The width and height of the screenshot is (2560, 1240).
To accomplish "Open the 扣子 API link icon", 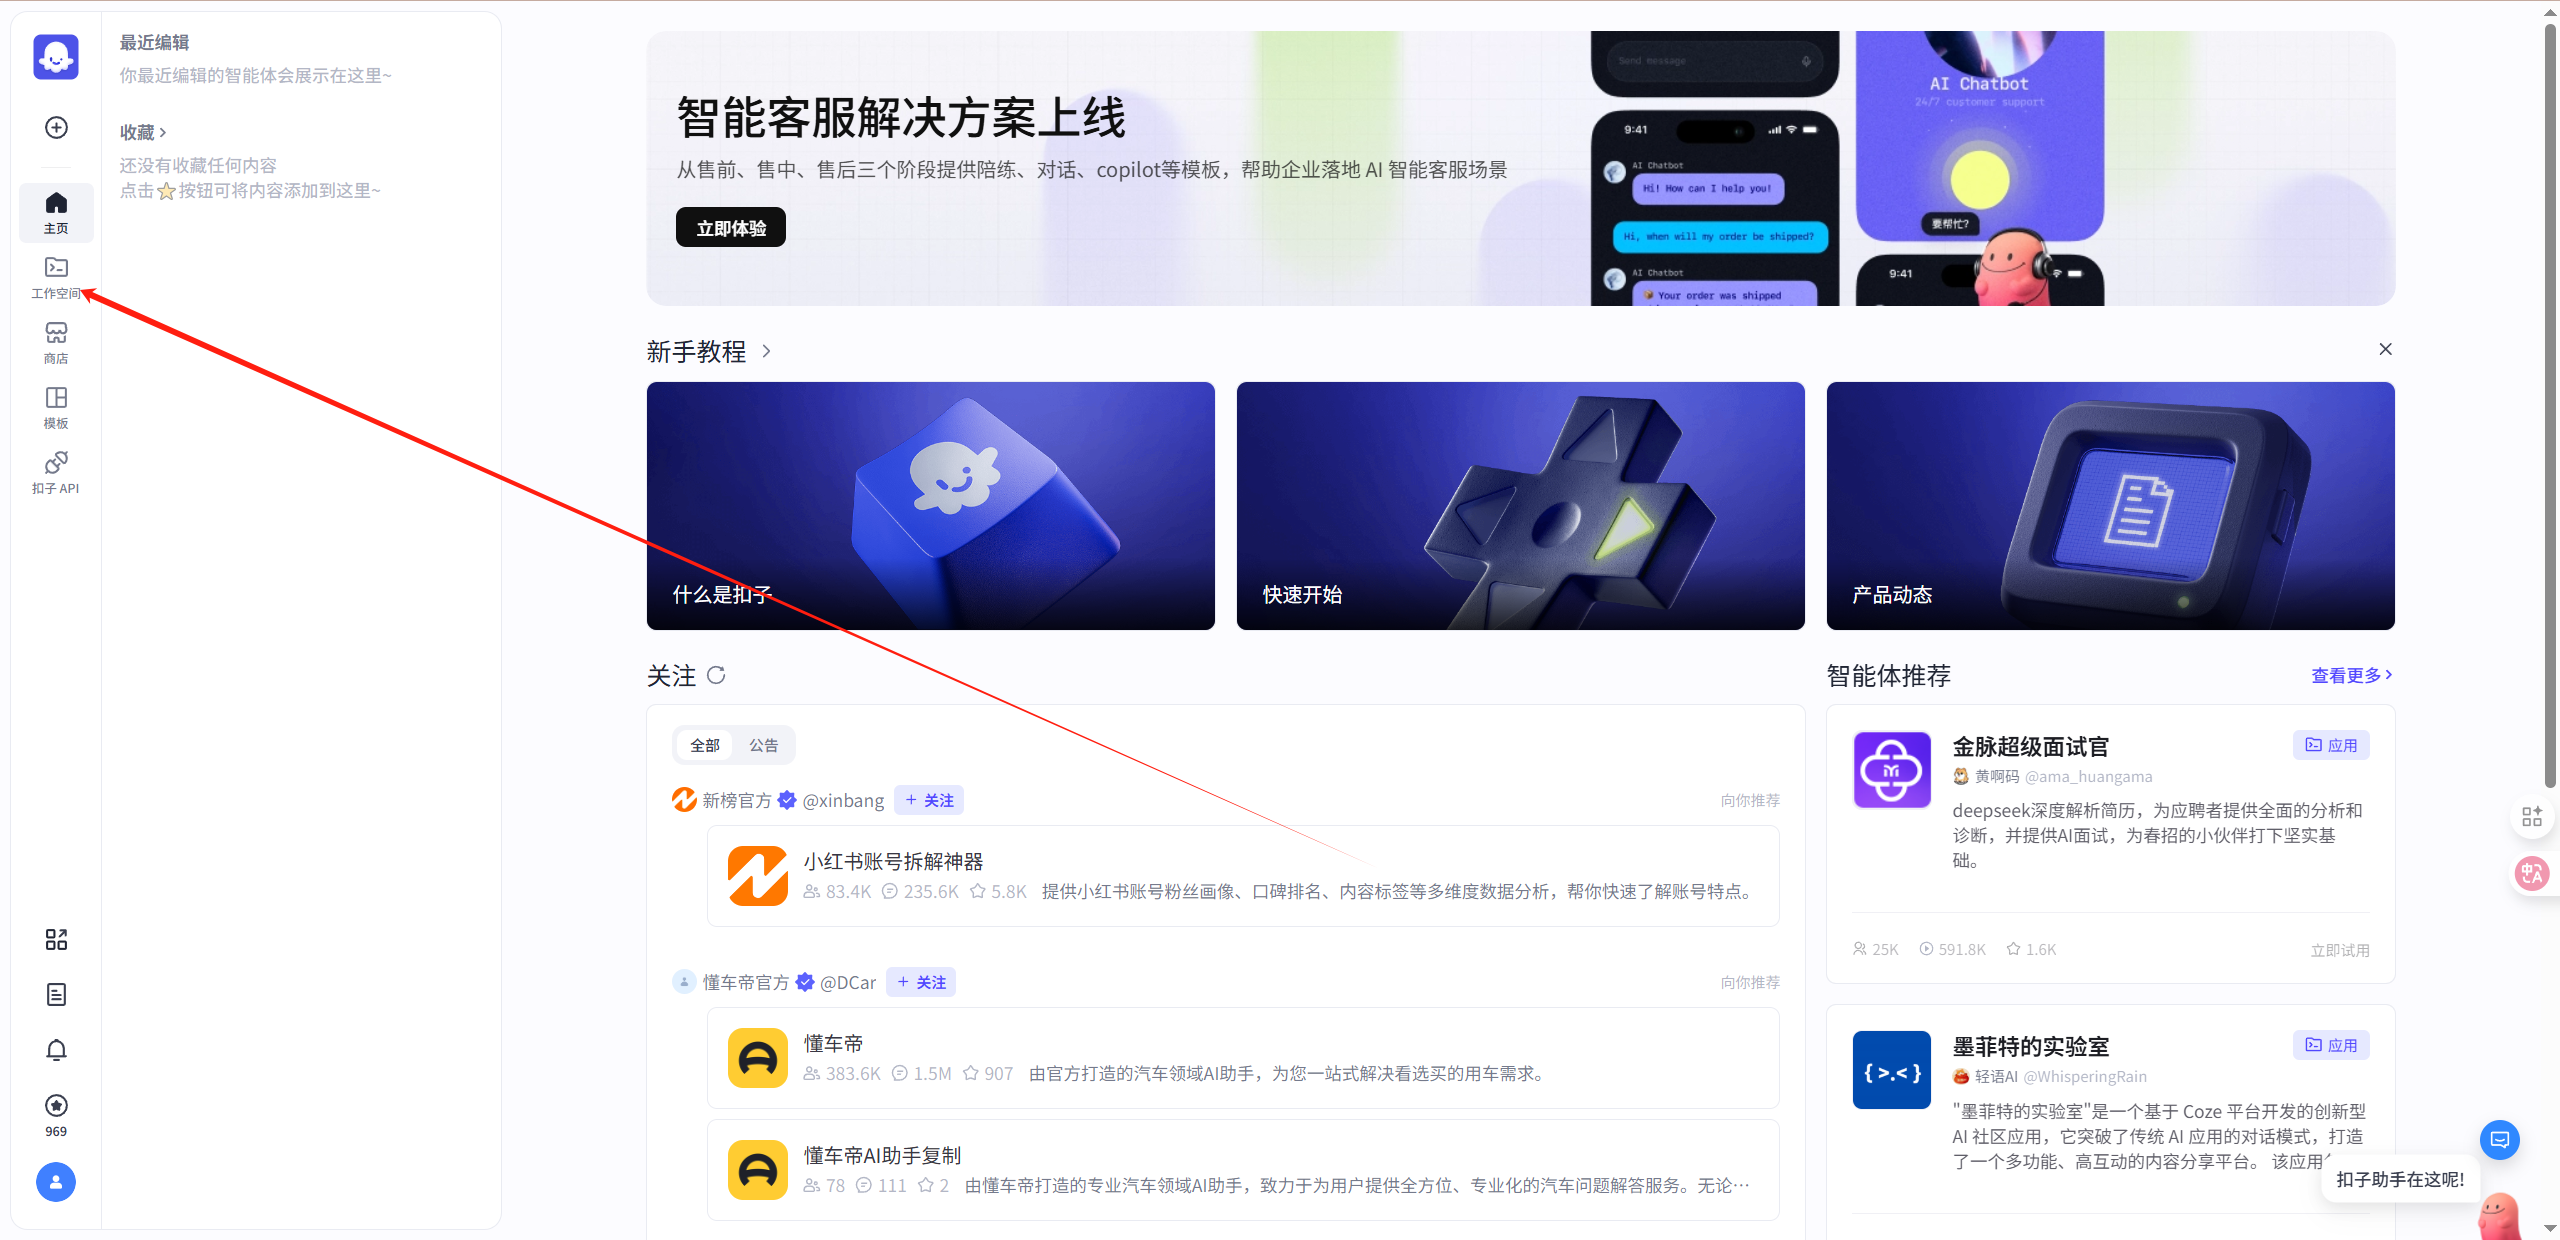I will point(56,472).
